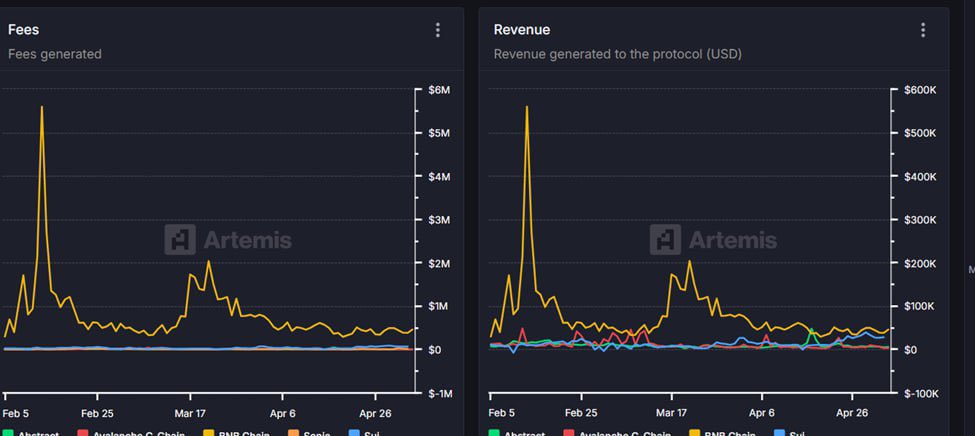Click the Revenue chart title
Screen dimensions: 975x436
(522, 29)
